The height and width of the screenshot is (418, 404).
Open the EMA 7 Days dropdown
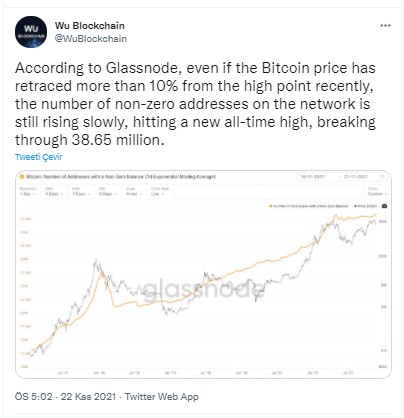pyautogui.click(x=81, y=191)
